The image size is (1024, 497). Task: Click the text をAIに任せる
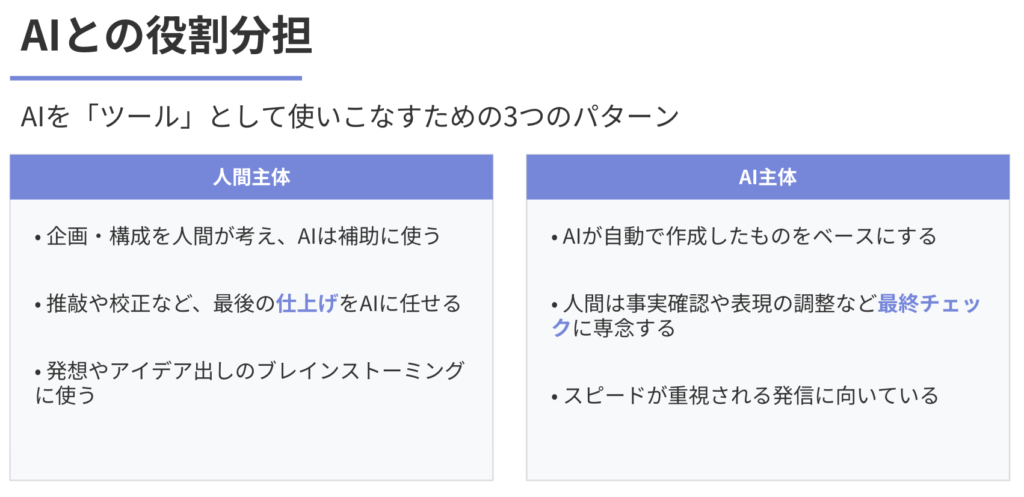click(400, 304)
